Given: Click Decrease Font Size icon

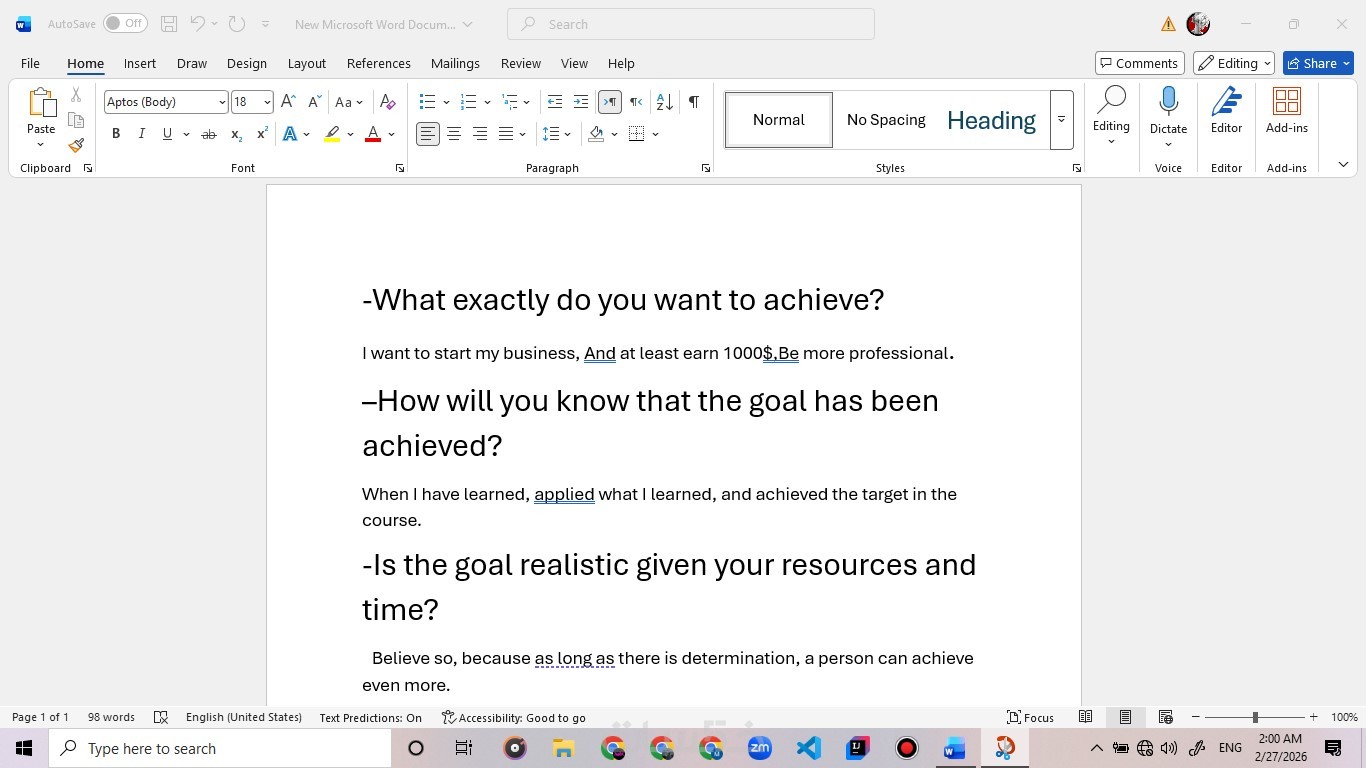Looking at the screenshot, I should point(314,102).
